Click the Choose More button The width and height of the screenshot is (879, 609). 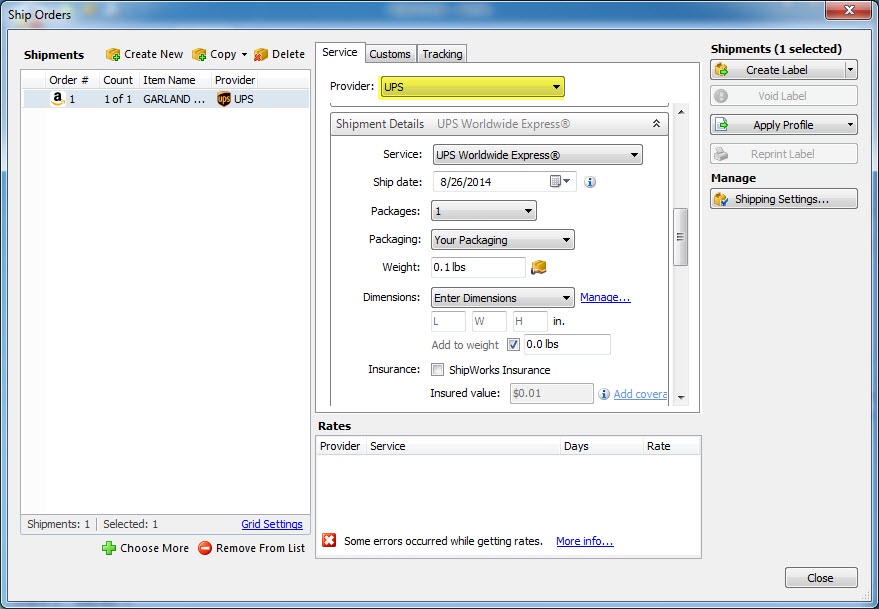(x=145, y=548)
